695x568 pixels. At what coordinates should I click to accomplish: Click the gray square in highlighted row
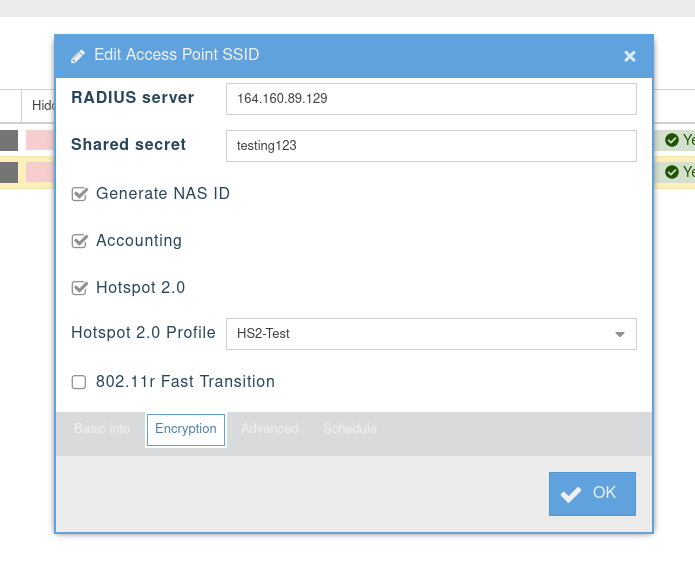(9, 172)
